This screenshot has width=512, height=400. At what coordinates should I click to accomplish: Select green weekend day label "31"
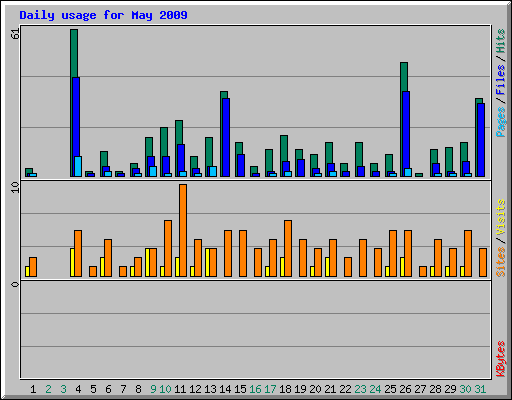click(480, 389)
